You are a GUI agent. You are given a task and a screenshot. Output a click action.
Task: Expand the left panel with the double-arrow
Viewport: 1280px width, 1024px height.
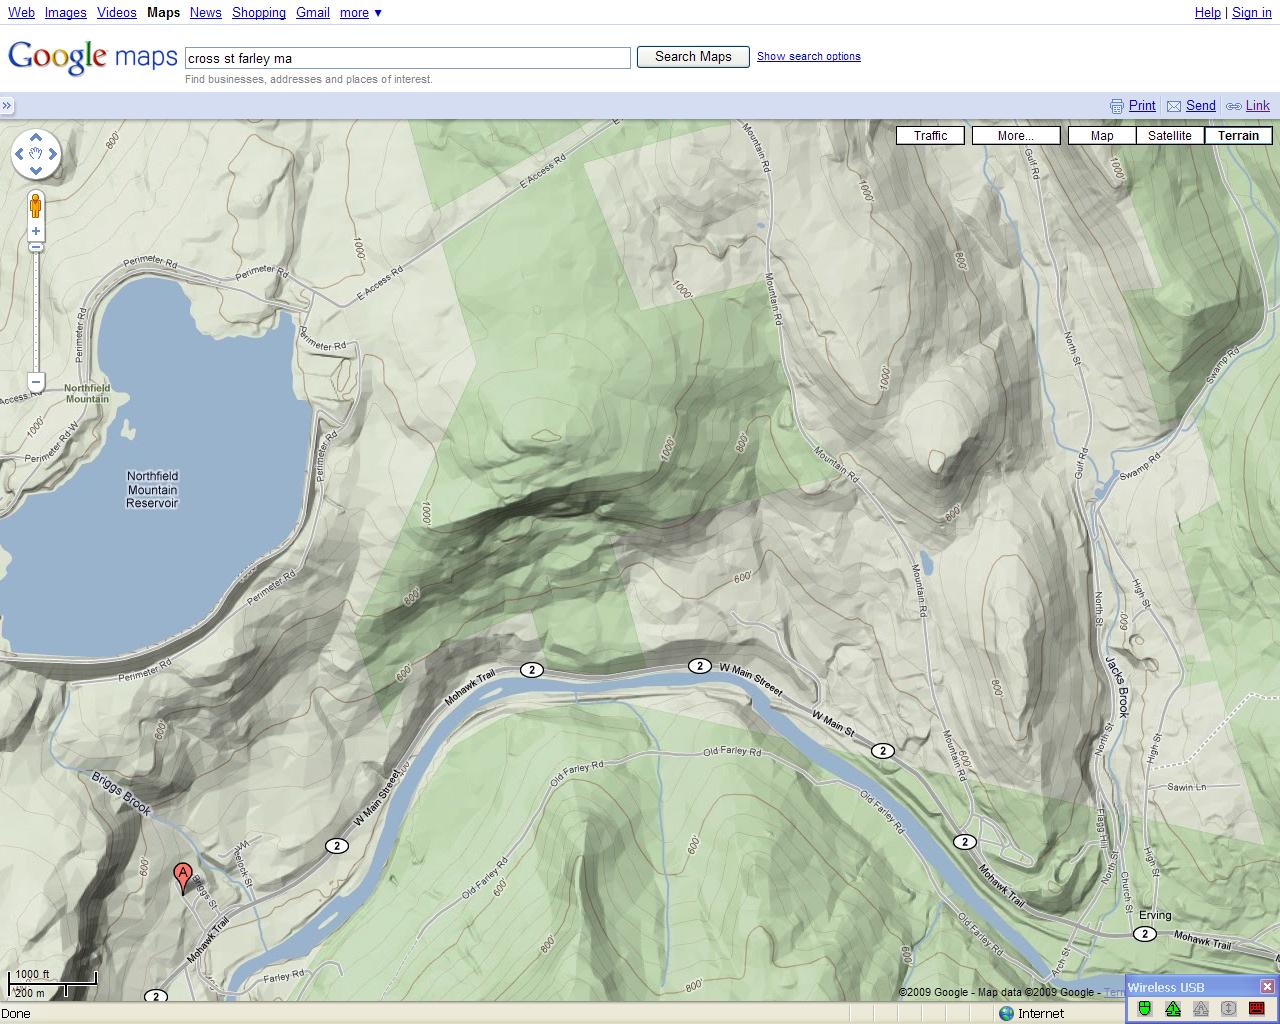(7, 106)
